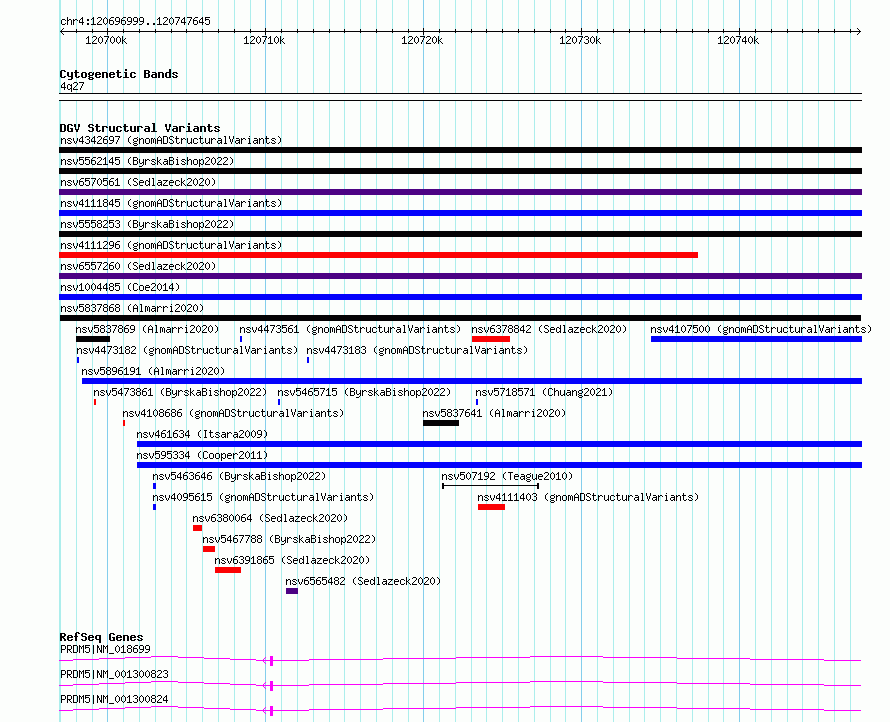Click the 120700k ruler tick label

106,40
